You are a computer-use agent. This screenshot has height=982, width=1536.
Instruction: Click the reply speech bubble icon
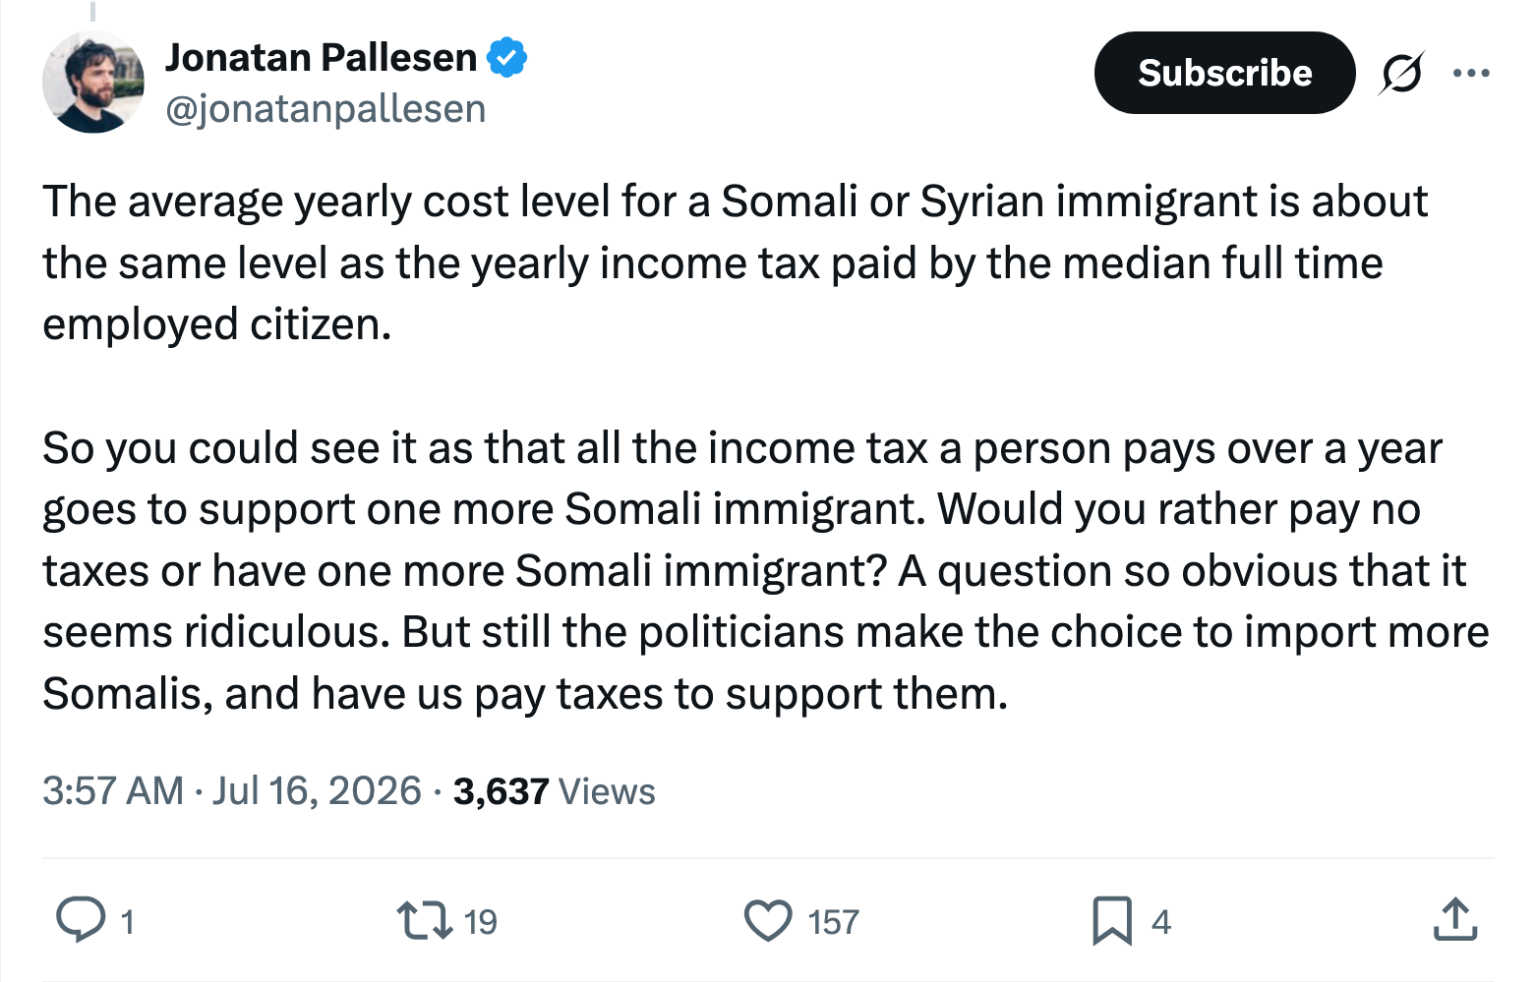(80, 920)
